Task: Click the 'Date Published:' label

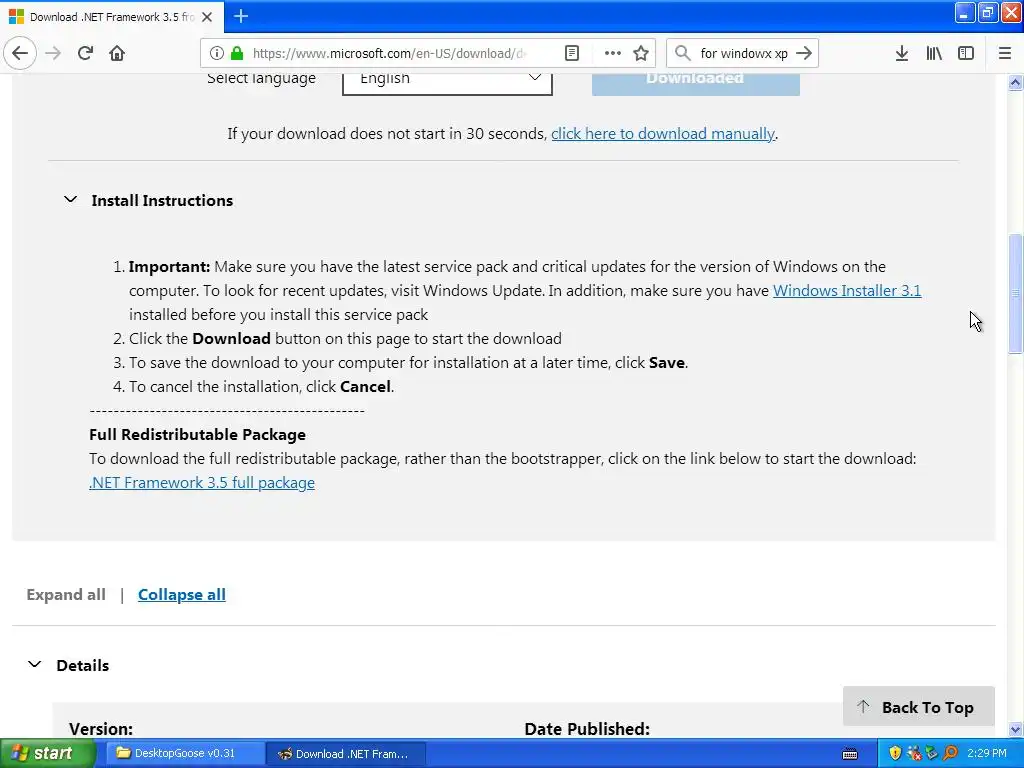Action: (x=586, y=729)
